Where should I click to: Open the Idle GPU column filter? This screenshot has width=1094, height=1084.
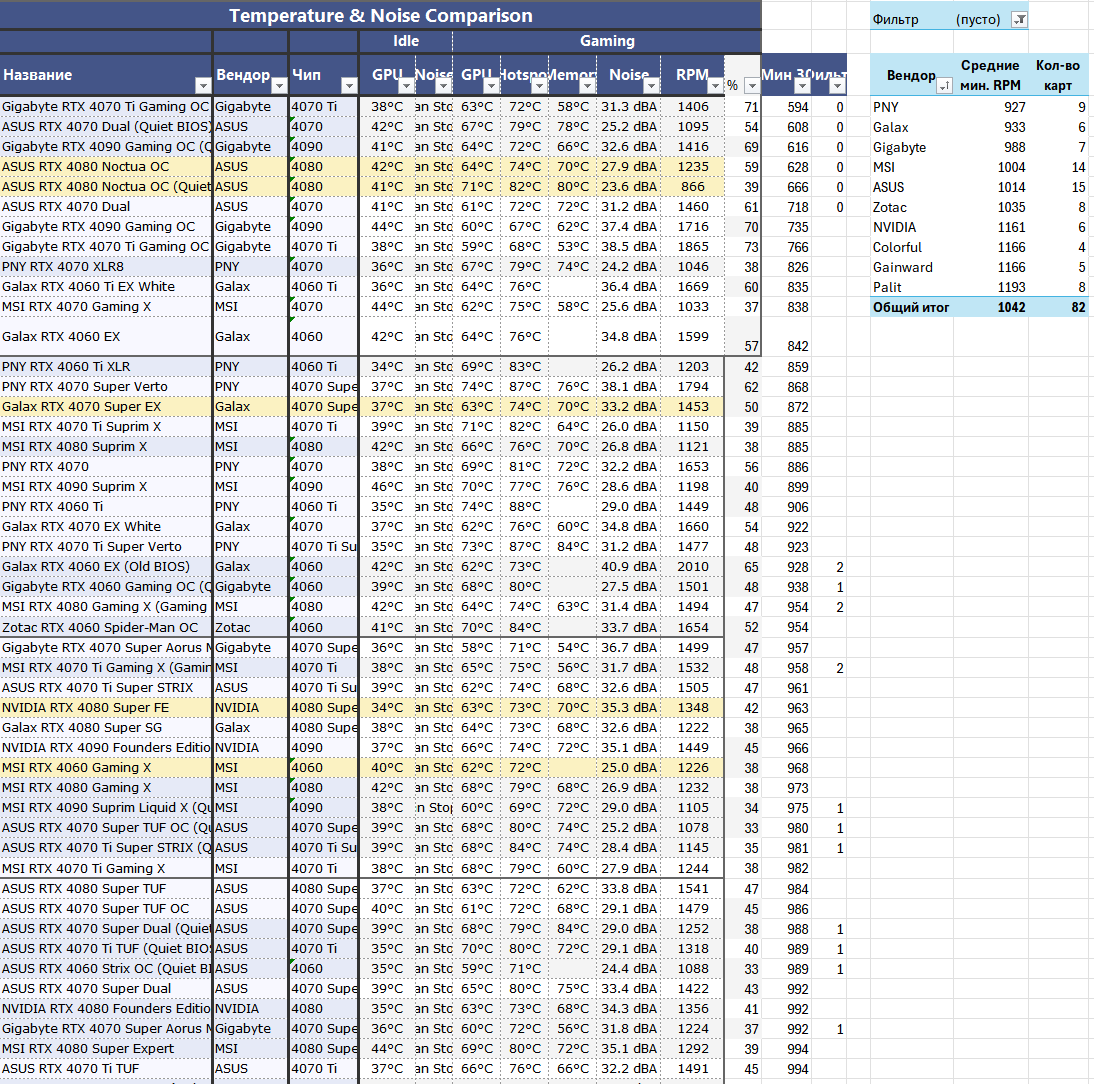[406, 86]
